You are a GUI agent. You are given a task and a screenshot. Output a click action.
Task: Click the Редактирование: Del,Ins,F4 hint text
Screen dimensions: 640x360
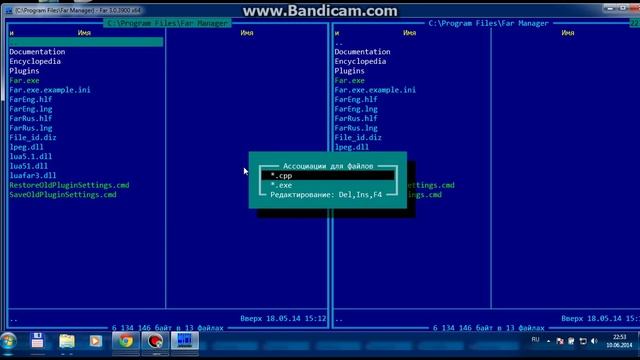coord(326,195)
